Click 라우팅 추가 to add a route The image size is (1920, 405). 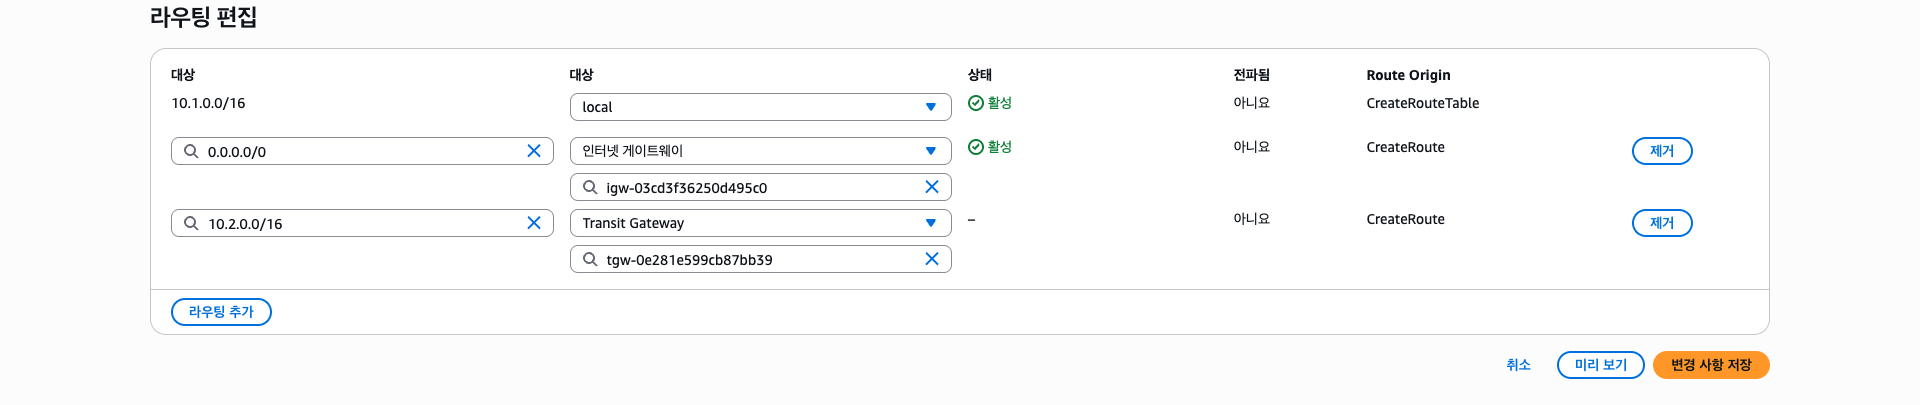221,312
